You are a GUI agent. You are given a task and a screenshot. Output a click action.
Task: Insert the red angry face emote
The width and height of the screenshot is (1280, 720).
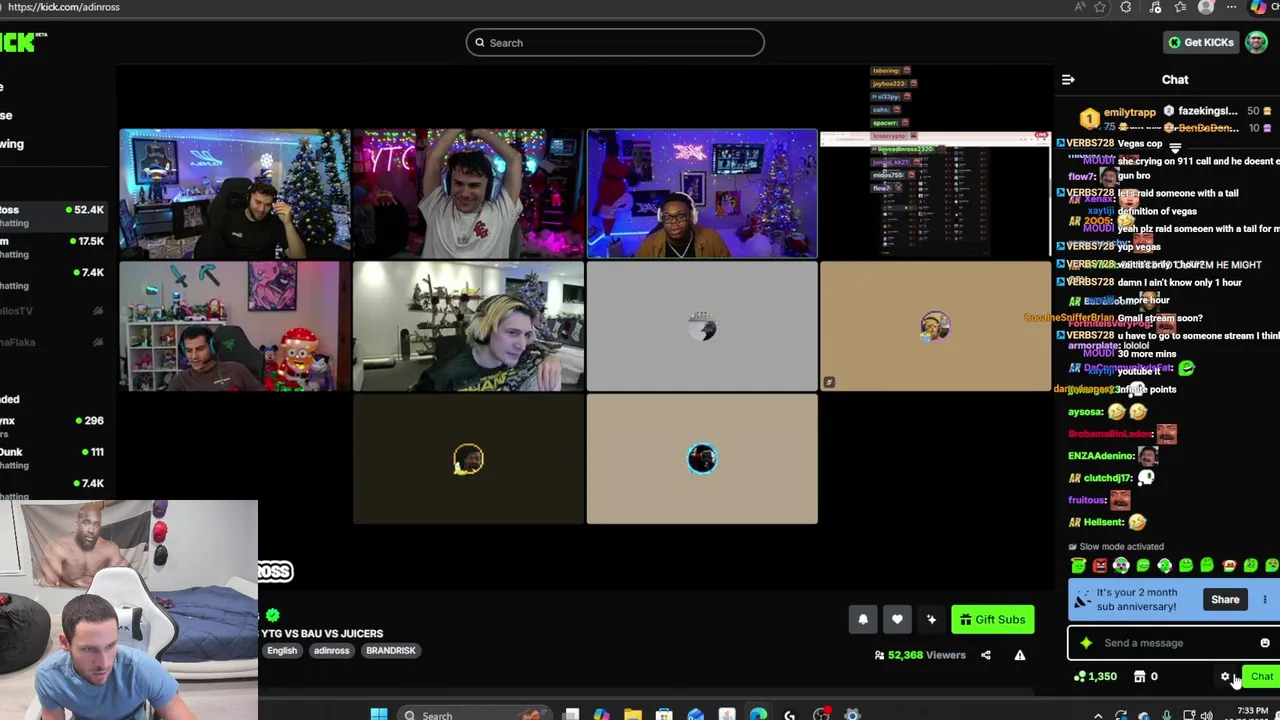point(1100,566)
